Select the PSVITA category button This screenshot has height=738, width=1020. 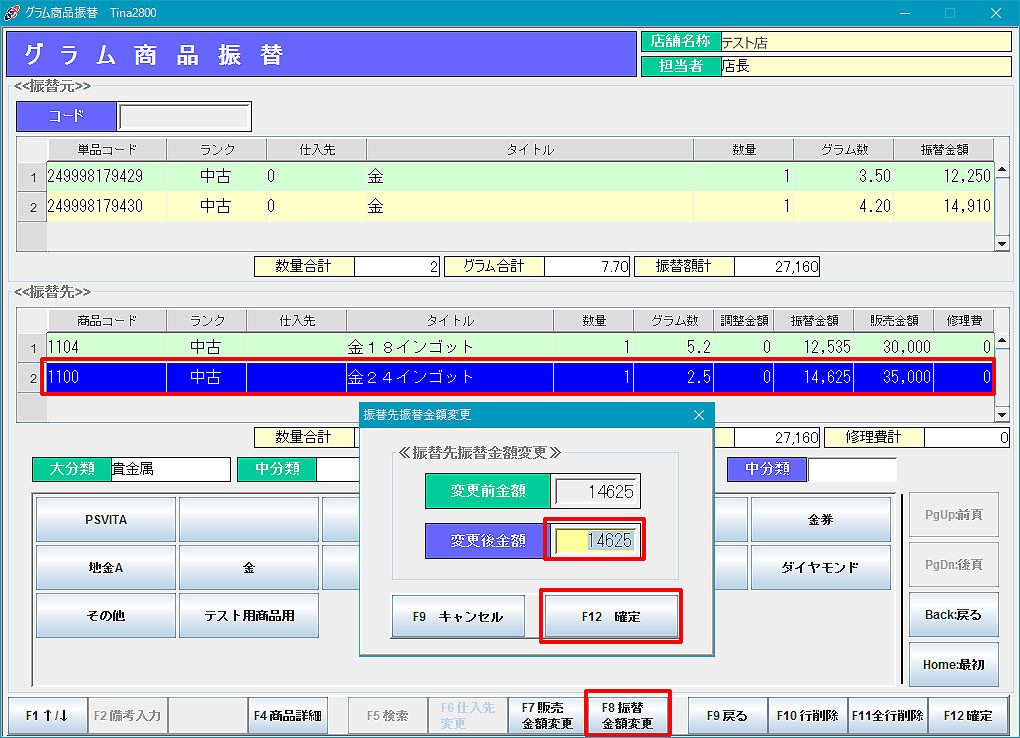coord(106,520)
